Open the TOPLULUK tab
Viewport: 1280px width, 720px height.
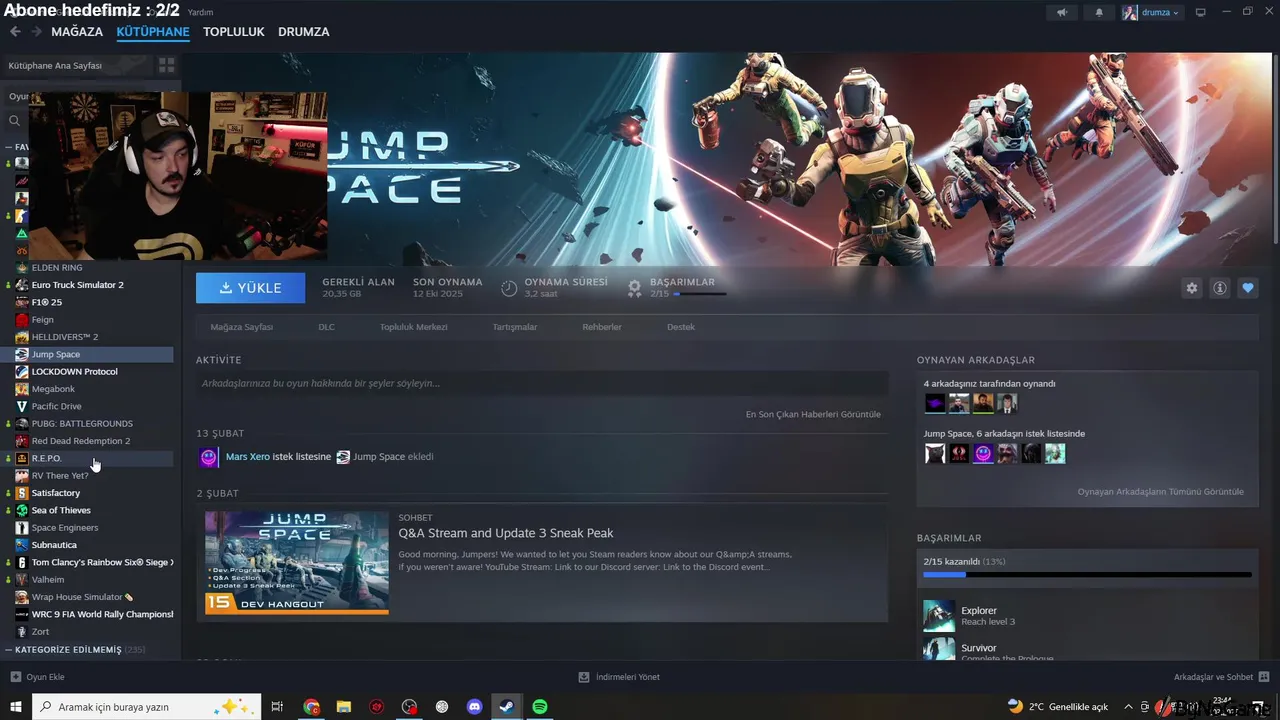pyautogui.click(x=234, y=32)
